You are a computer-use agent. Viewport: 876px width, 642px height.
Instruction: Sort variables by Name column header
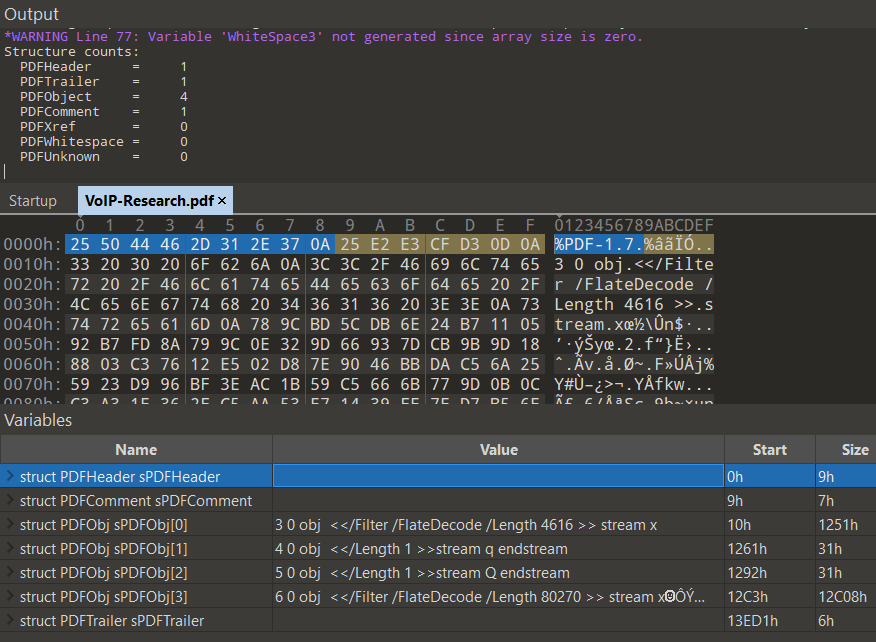point(136,450)
